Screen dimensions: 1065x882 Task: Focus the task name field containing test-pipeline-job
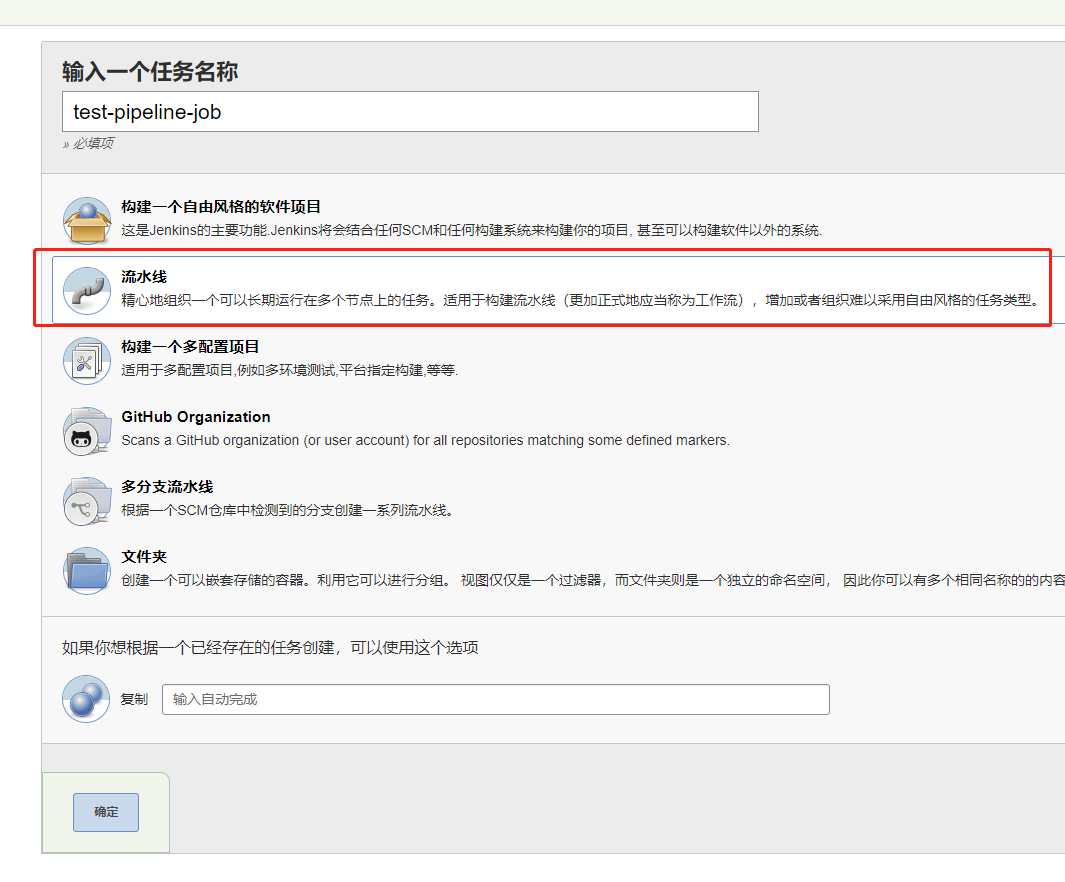[x=410, y=112]
